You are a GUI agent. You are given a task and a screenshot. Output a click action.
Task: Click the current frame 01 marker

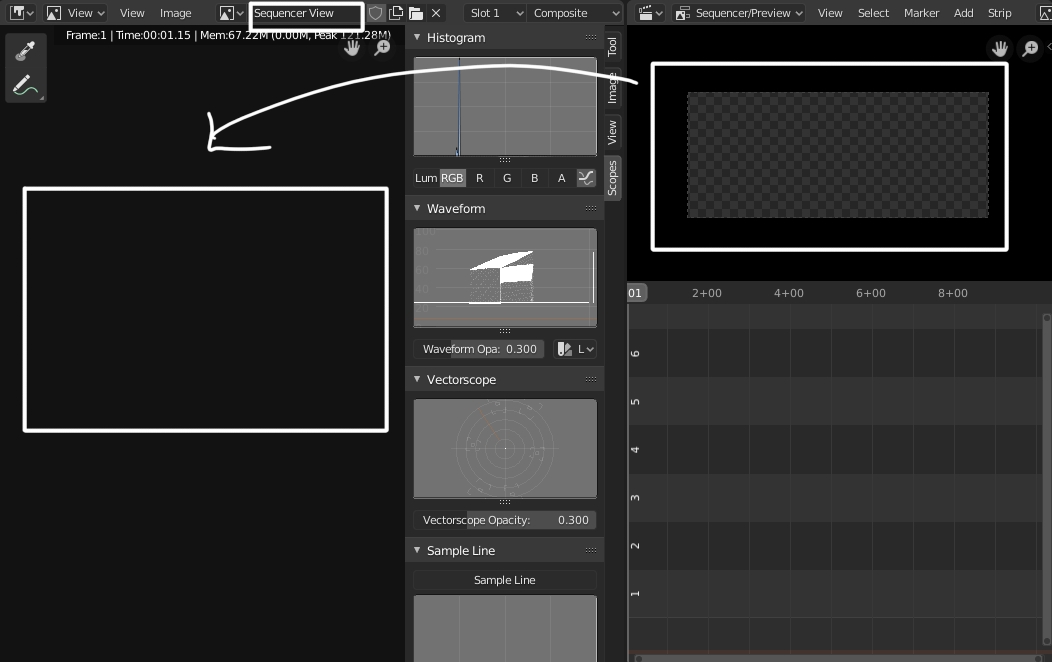point(635,293)
